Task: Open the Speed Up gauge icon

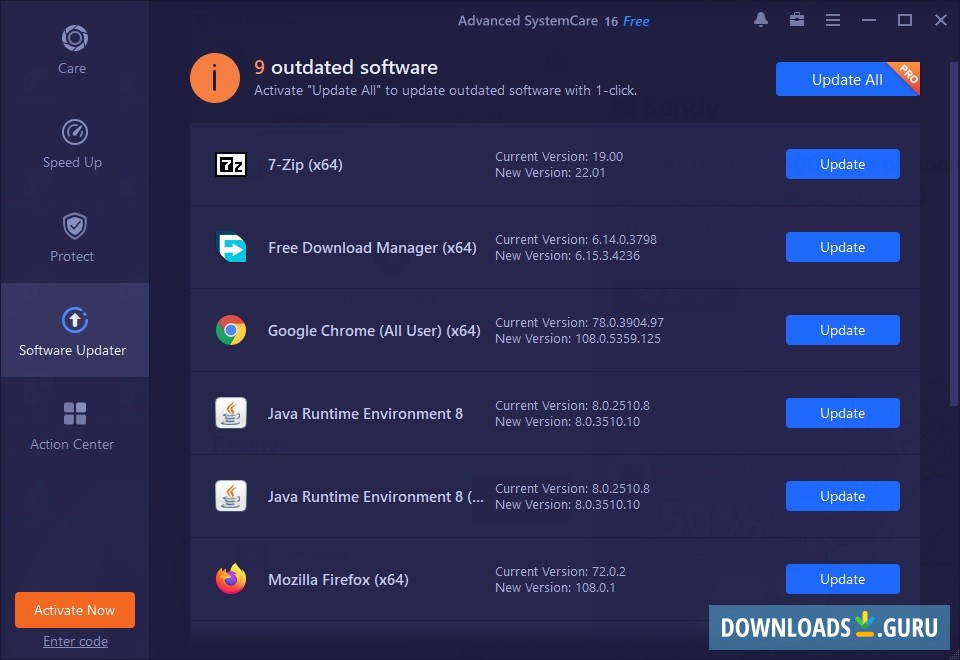Action: coord(75,132)
